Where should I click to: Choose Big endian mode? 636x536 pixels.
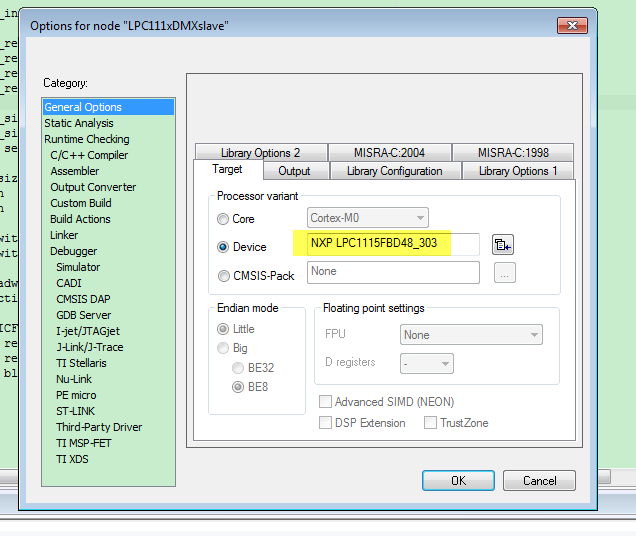(223, 348)
